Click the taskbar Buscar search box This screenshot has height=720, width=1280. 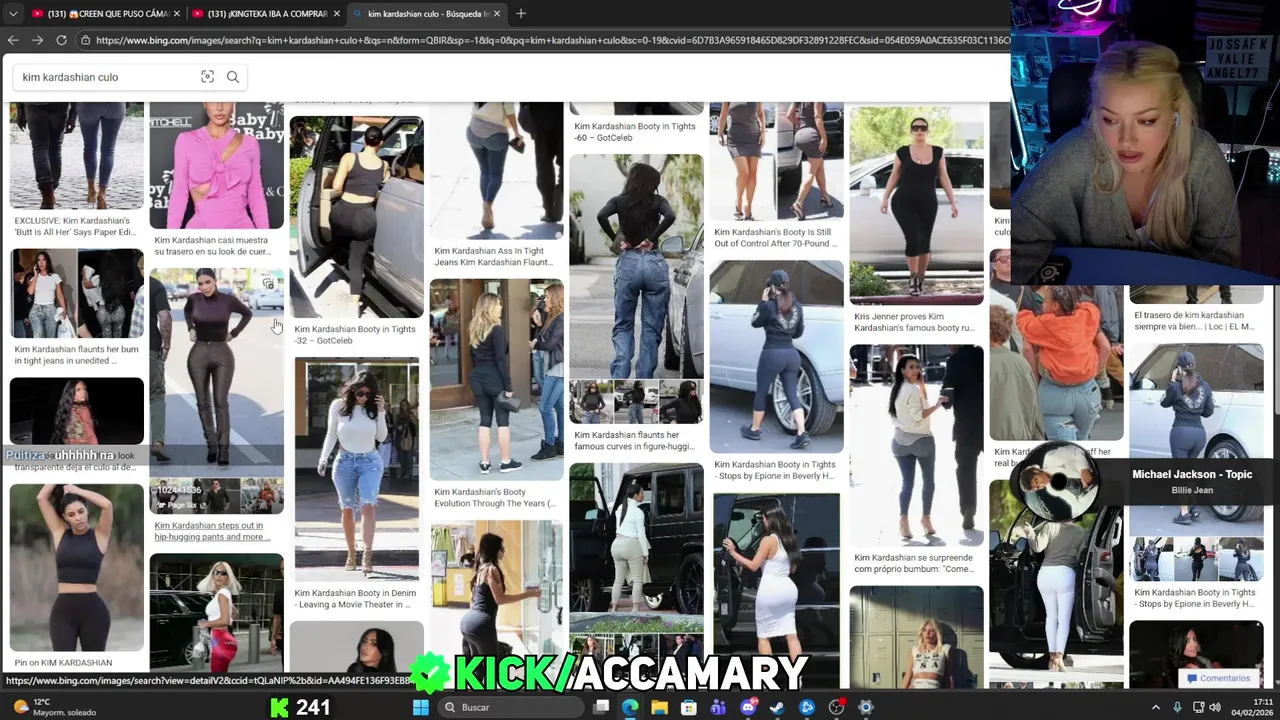(509, 707)
